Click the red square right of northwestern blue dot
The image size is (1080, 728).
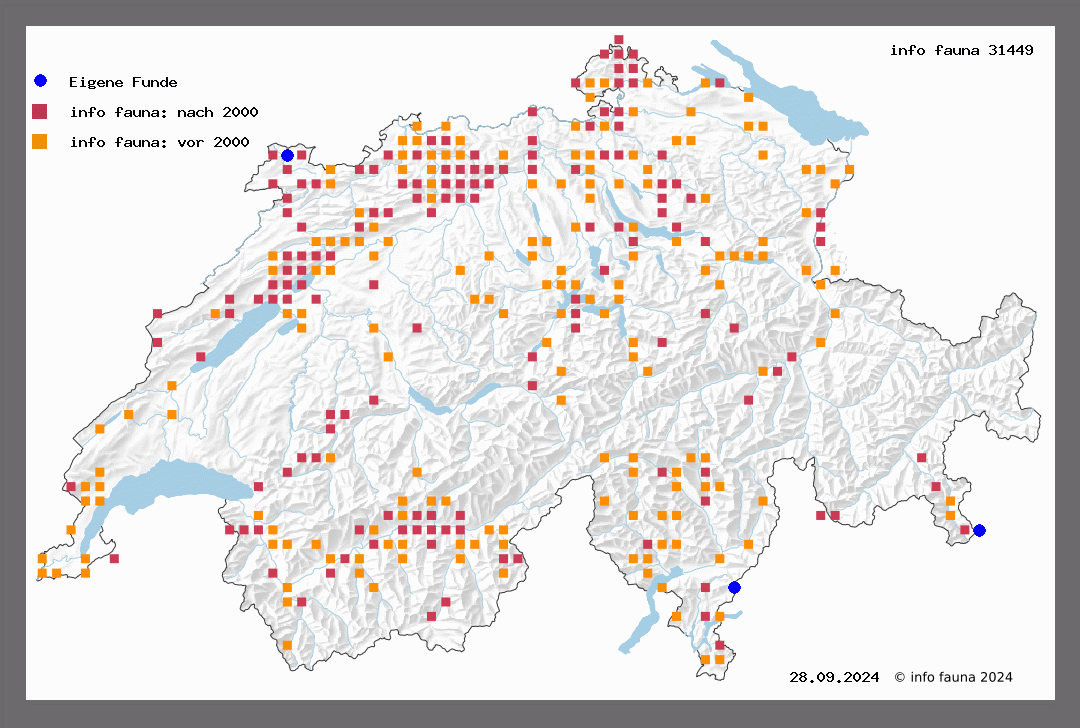point(301,155)
